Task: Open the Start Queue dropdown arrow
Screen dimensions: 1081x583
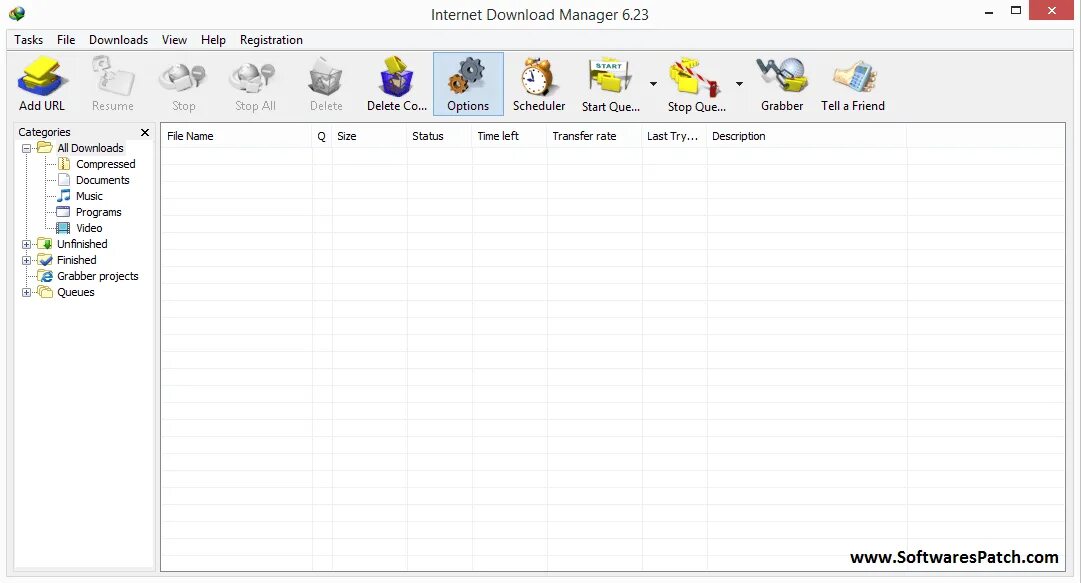Action: tap(653, 84)
